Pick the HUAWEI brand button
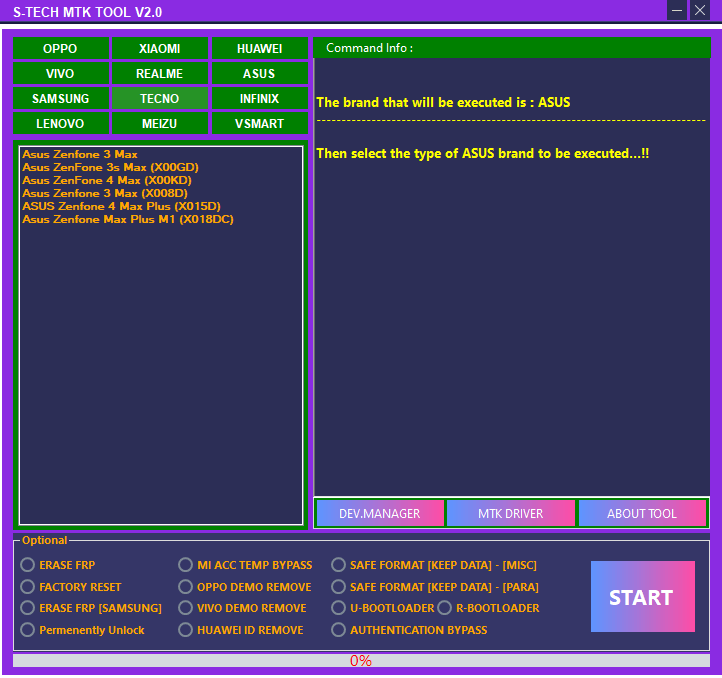The image size is (722, 678). click(x=259, y=48)
